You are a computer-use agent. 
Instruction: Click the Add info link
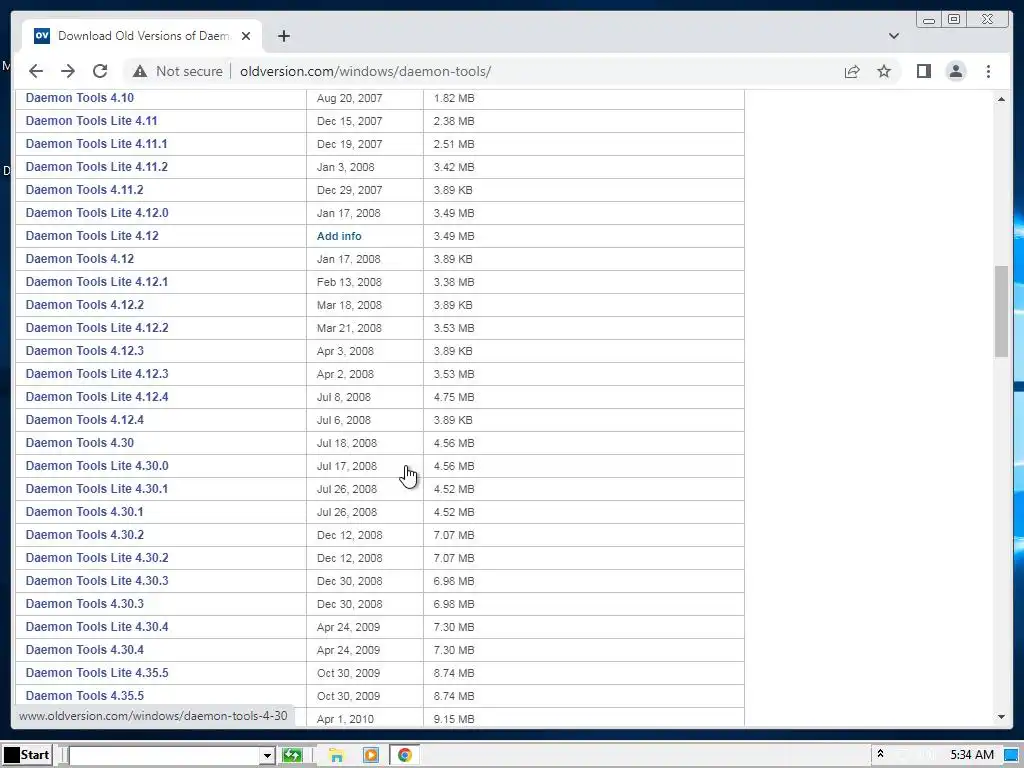pyautogui.click(x=339, y=236)
